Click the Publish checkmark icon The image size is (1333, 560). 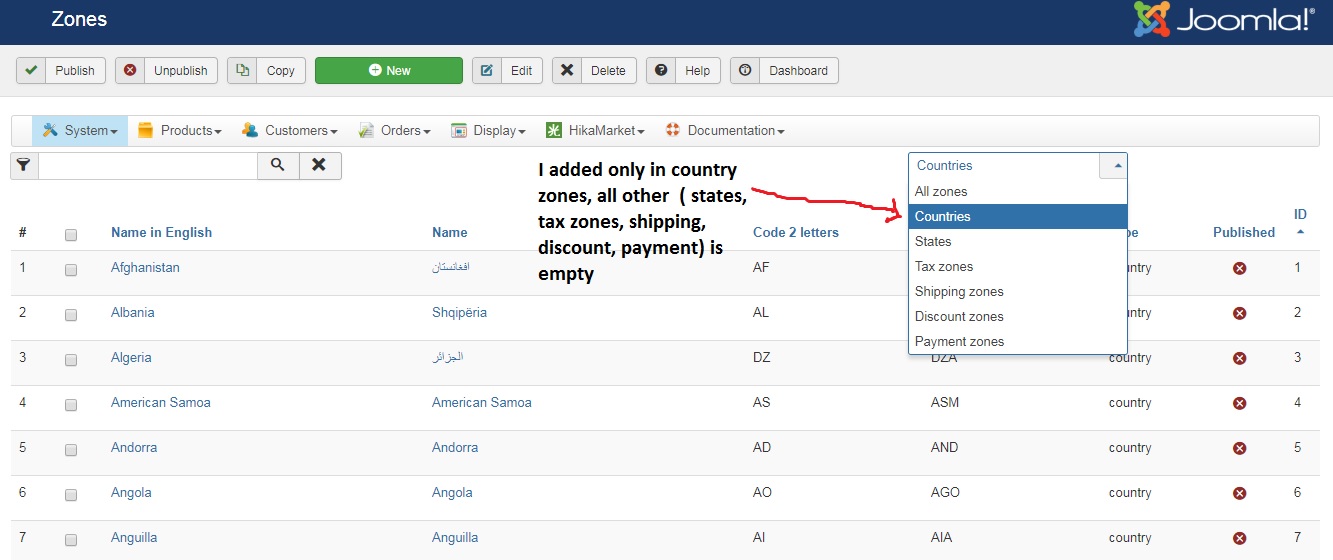31,70
